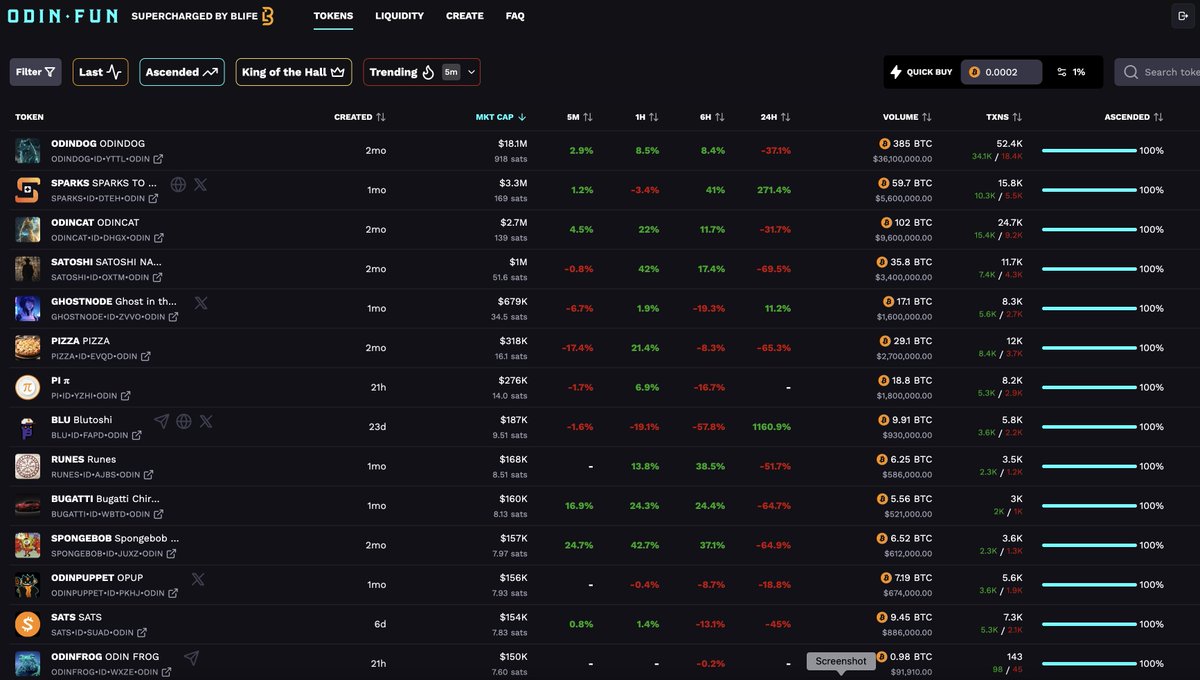This screenshot has height=680, width=1200.
Task: Sort by the 24H change column
Action: [775, 117]
